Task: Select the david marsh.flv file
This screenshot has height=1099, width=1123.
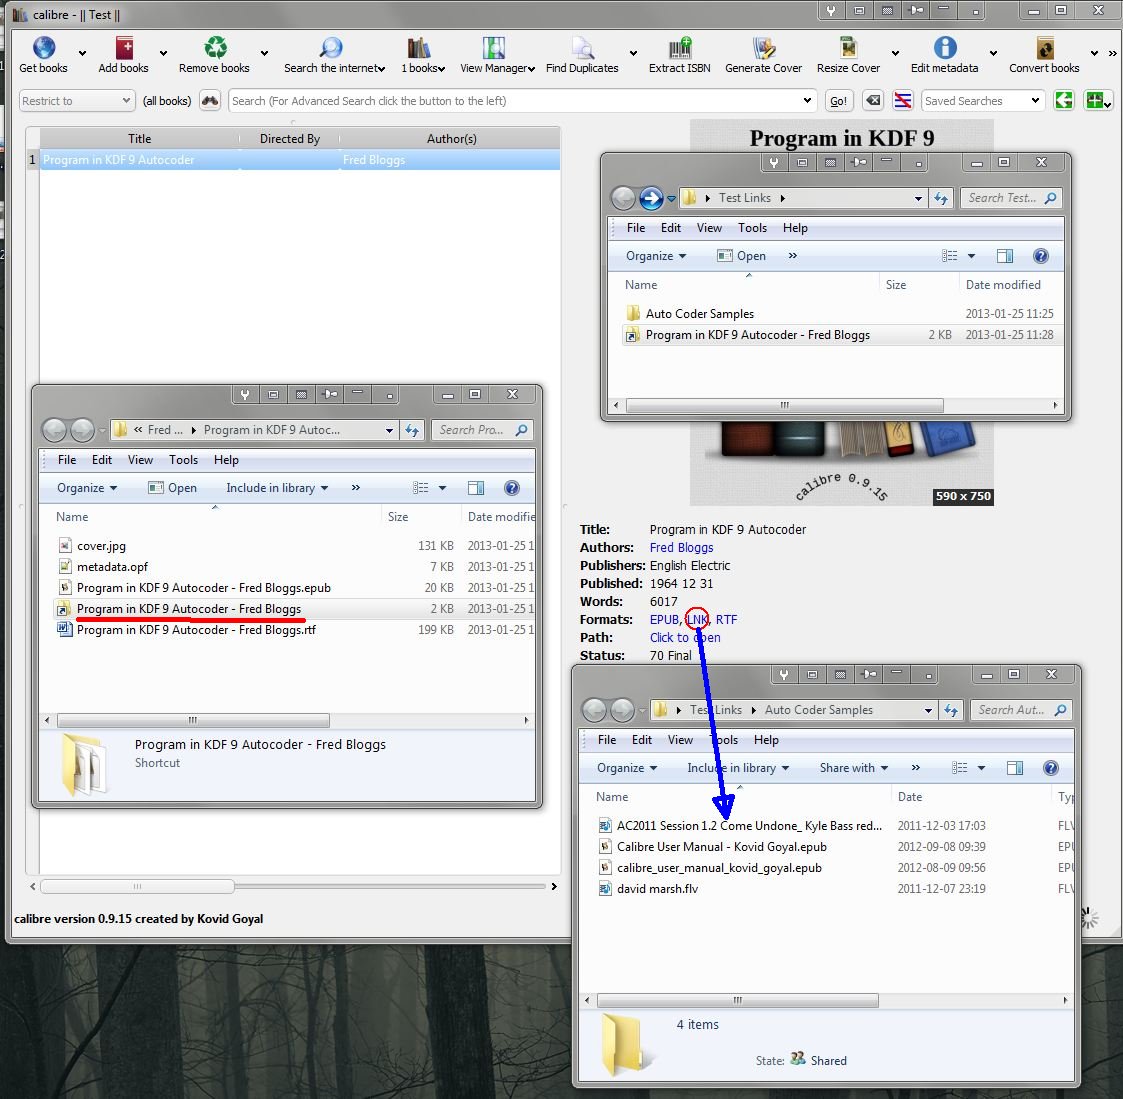Action: [x=657, y=889]
